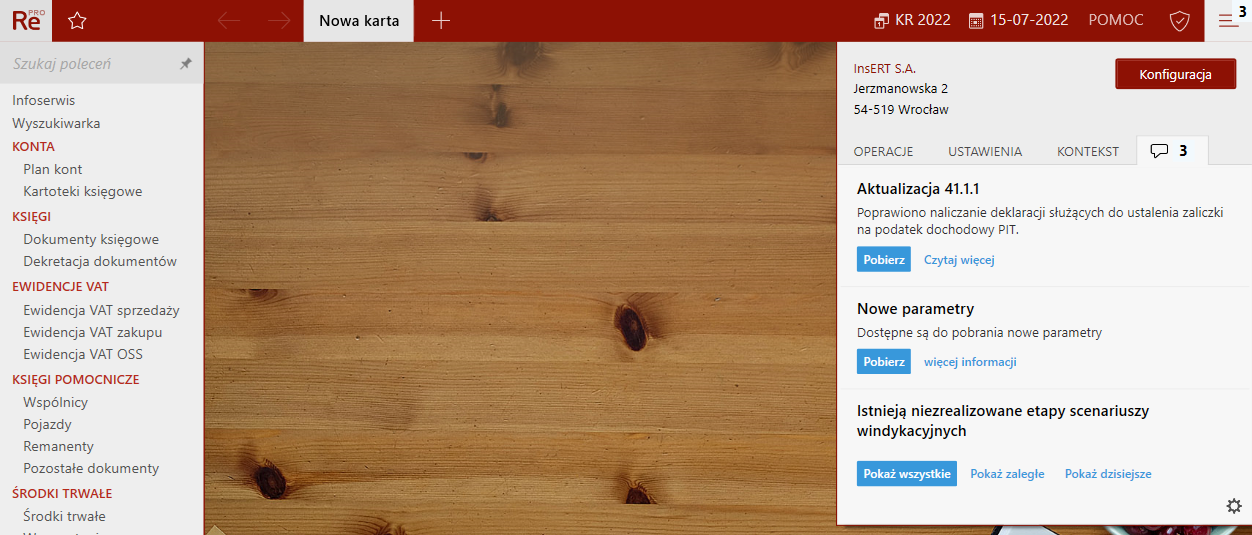Open Ewidencja VAT OSS
Screen dimensions: 1252x535
(83, 354)
